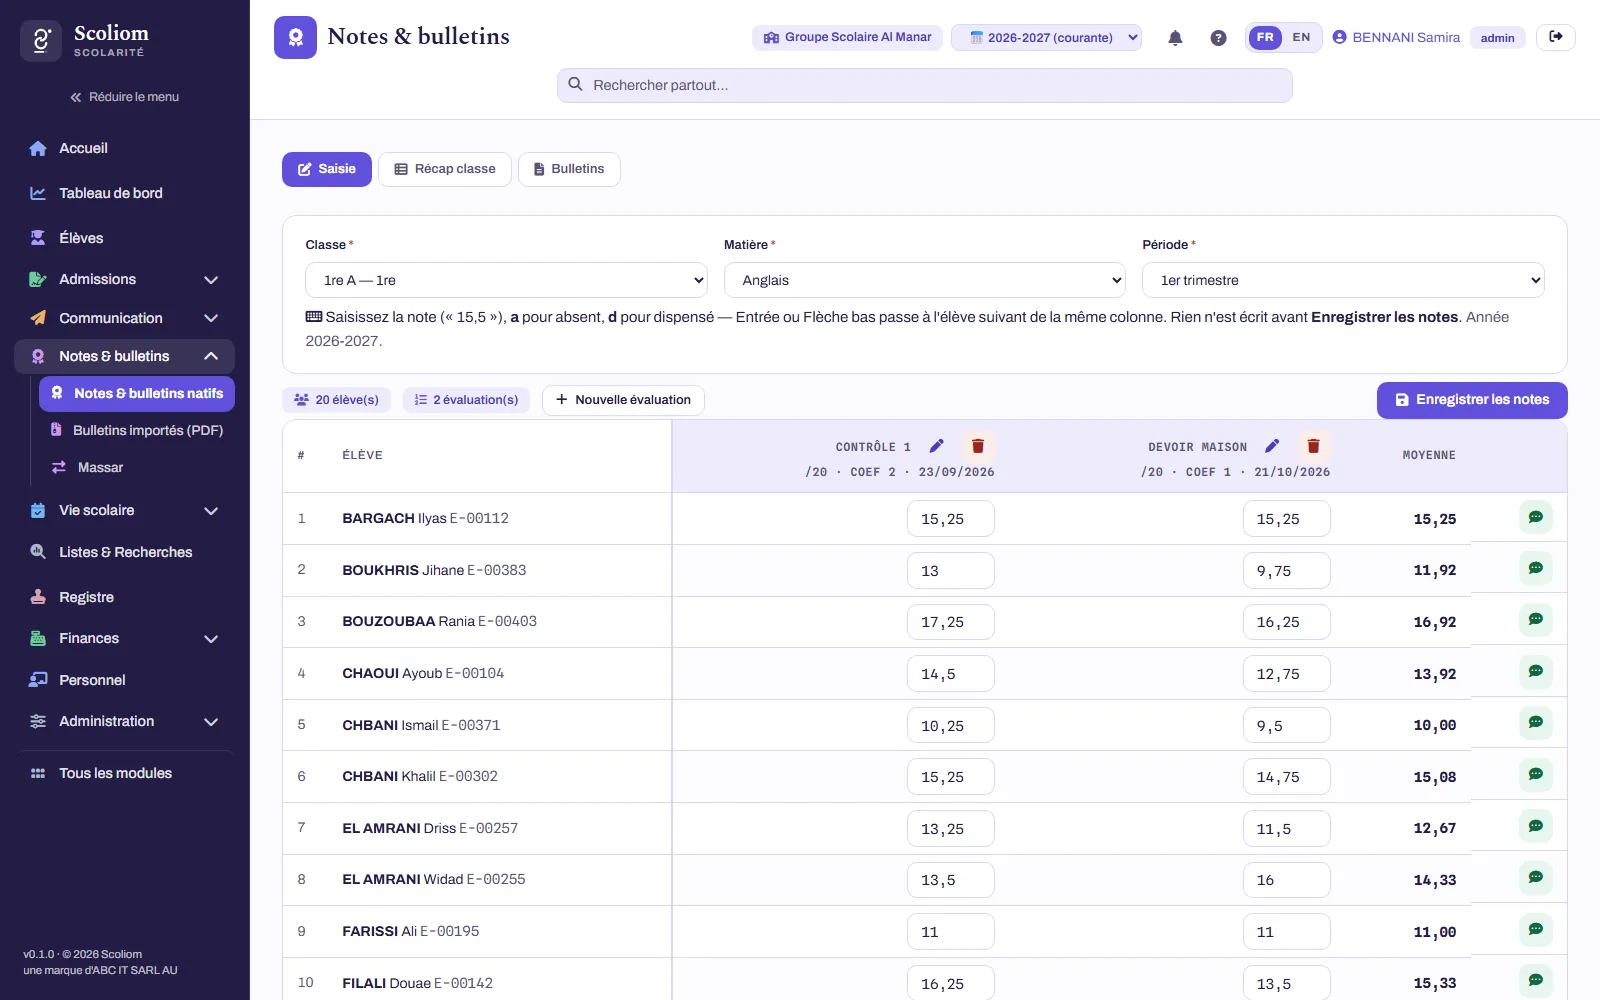The height and width of the screenshot is (1000, 1600).
Task: Open comment icon for CHAOUI Ayoub
Action: click(x=1536, y=673)
